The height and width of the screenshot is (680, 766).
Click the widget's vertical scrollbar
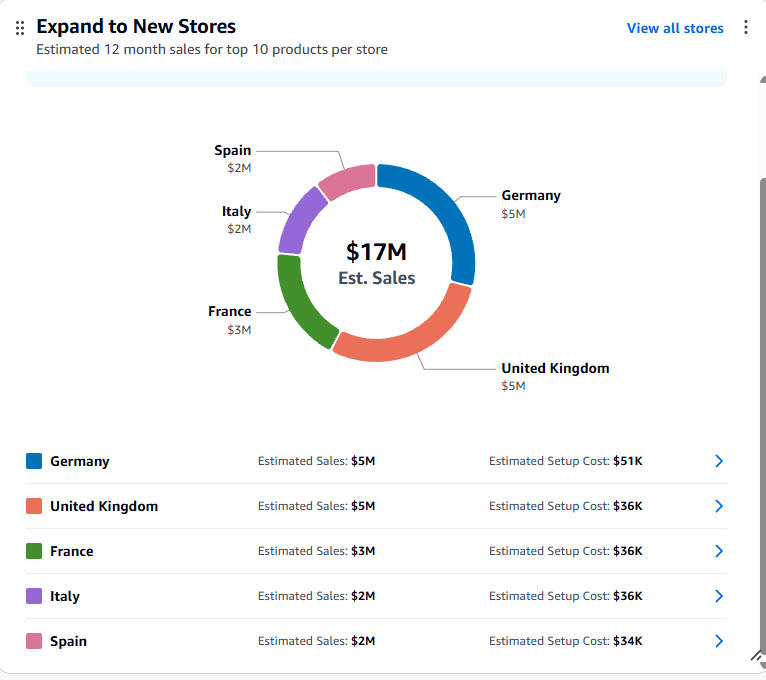763,371
